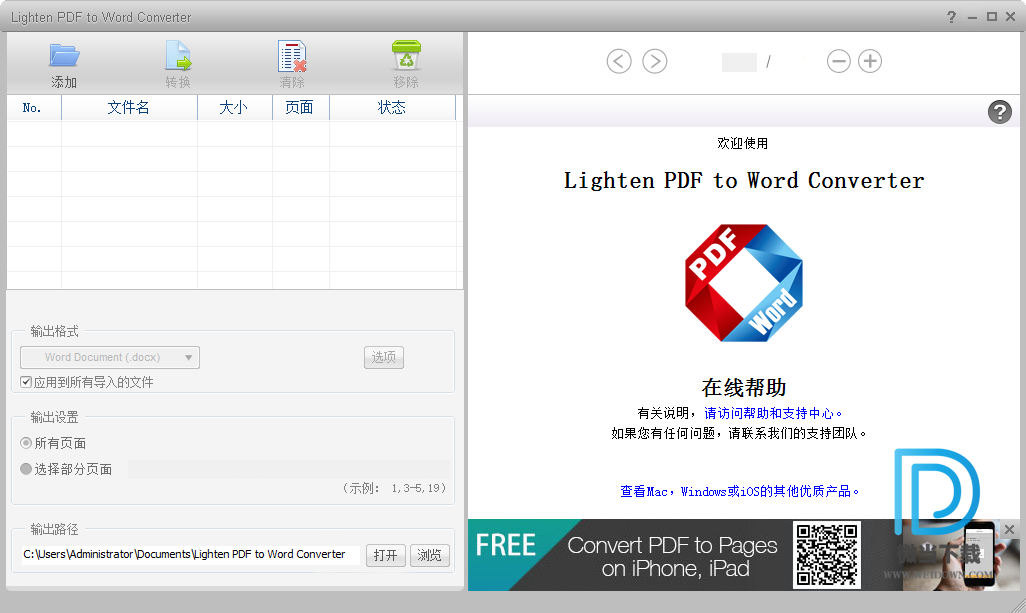Select the 所有页面 radio button

click(26, 443)
